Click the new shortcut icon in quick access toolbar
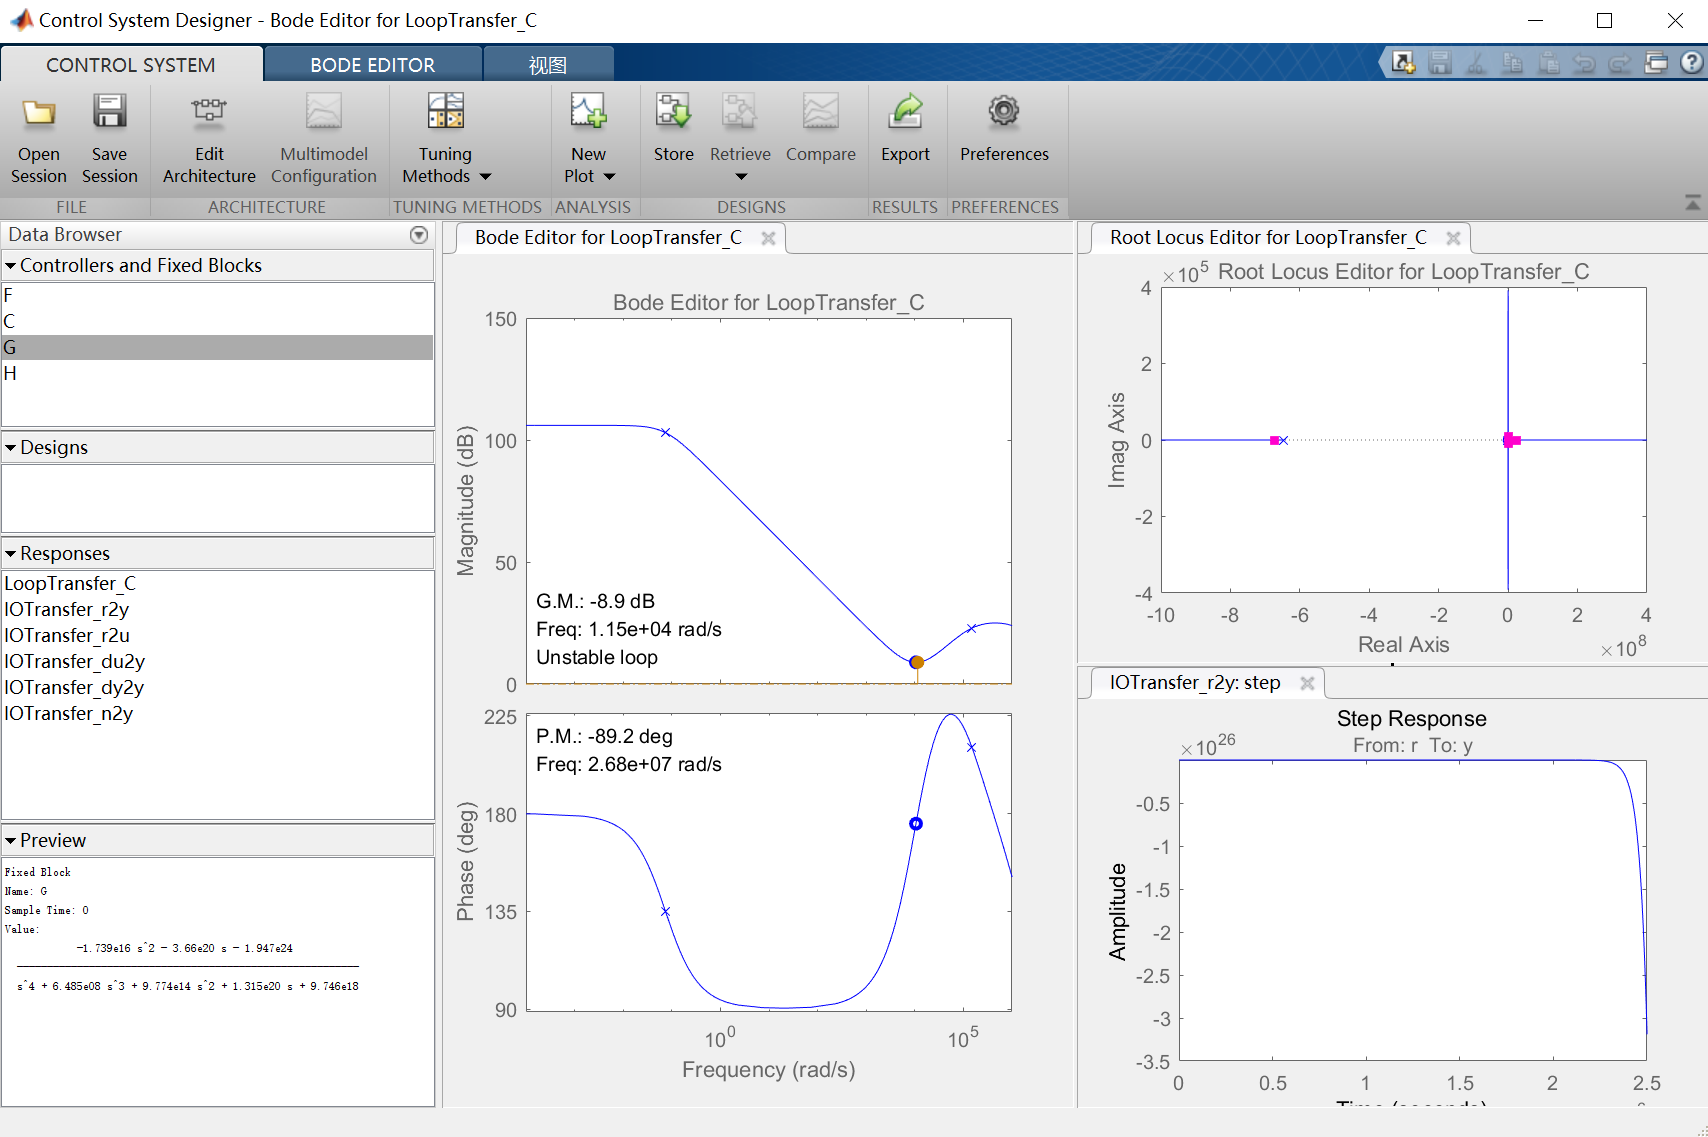Image resolution: width=1708 pixels, height=1137 pixels. (x=1403, y=63)
